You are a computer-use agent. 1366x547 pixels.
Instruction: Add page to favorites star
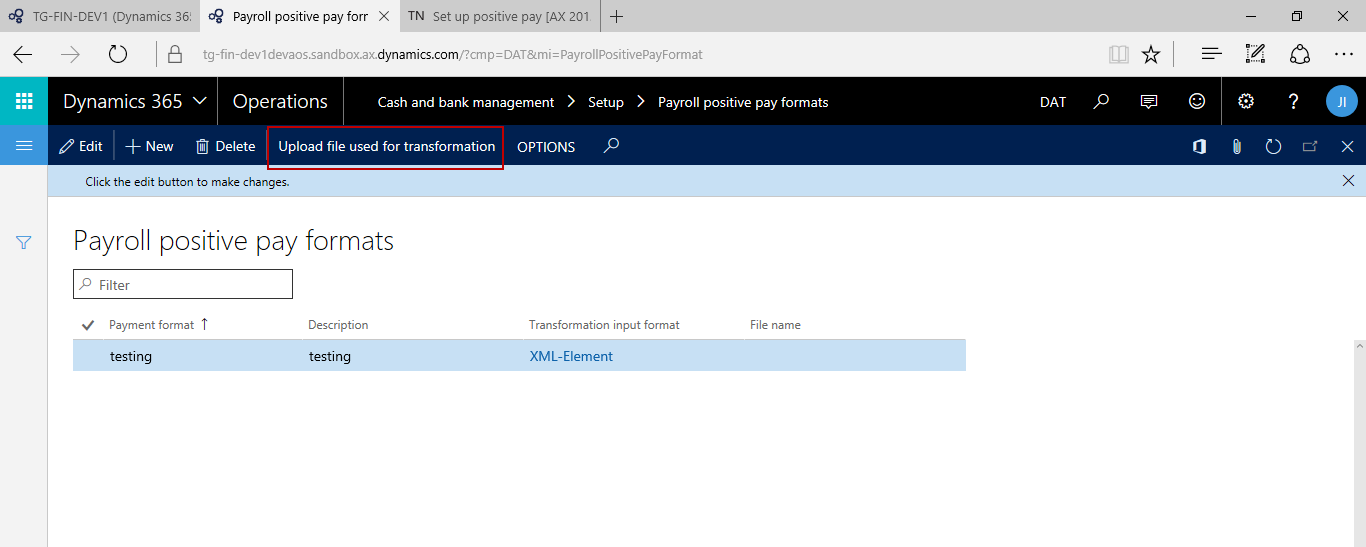coord(1151,54)
